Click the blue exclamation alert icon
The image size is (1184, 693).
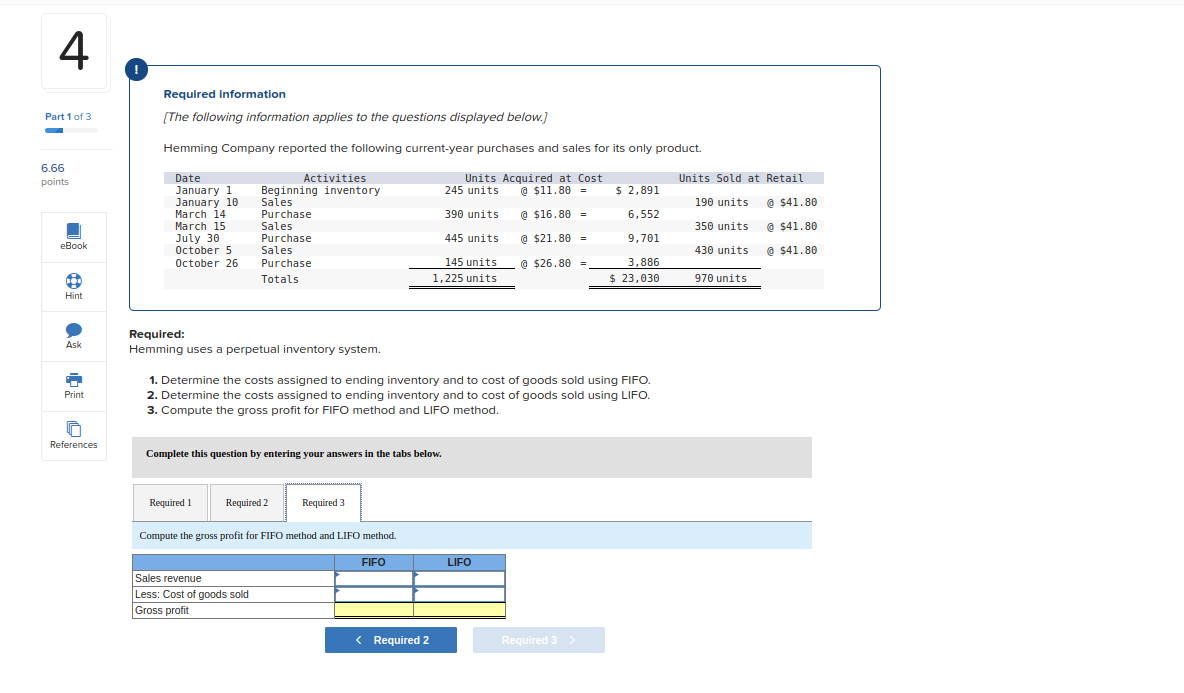136,69
